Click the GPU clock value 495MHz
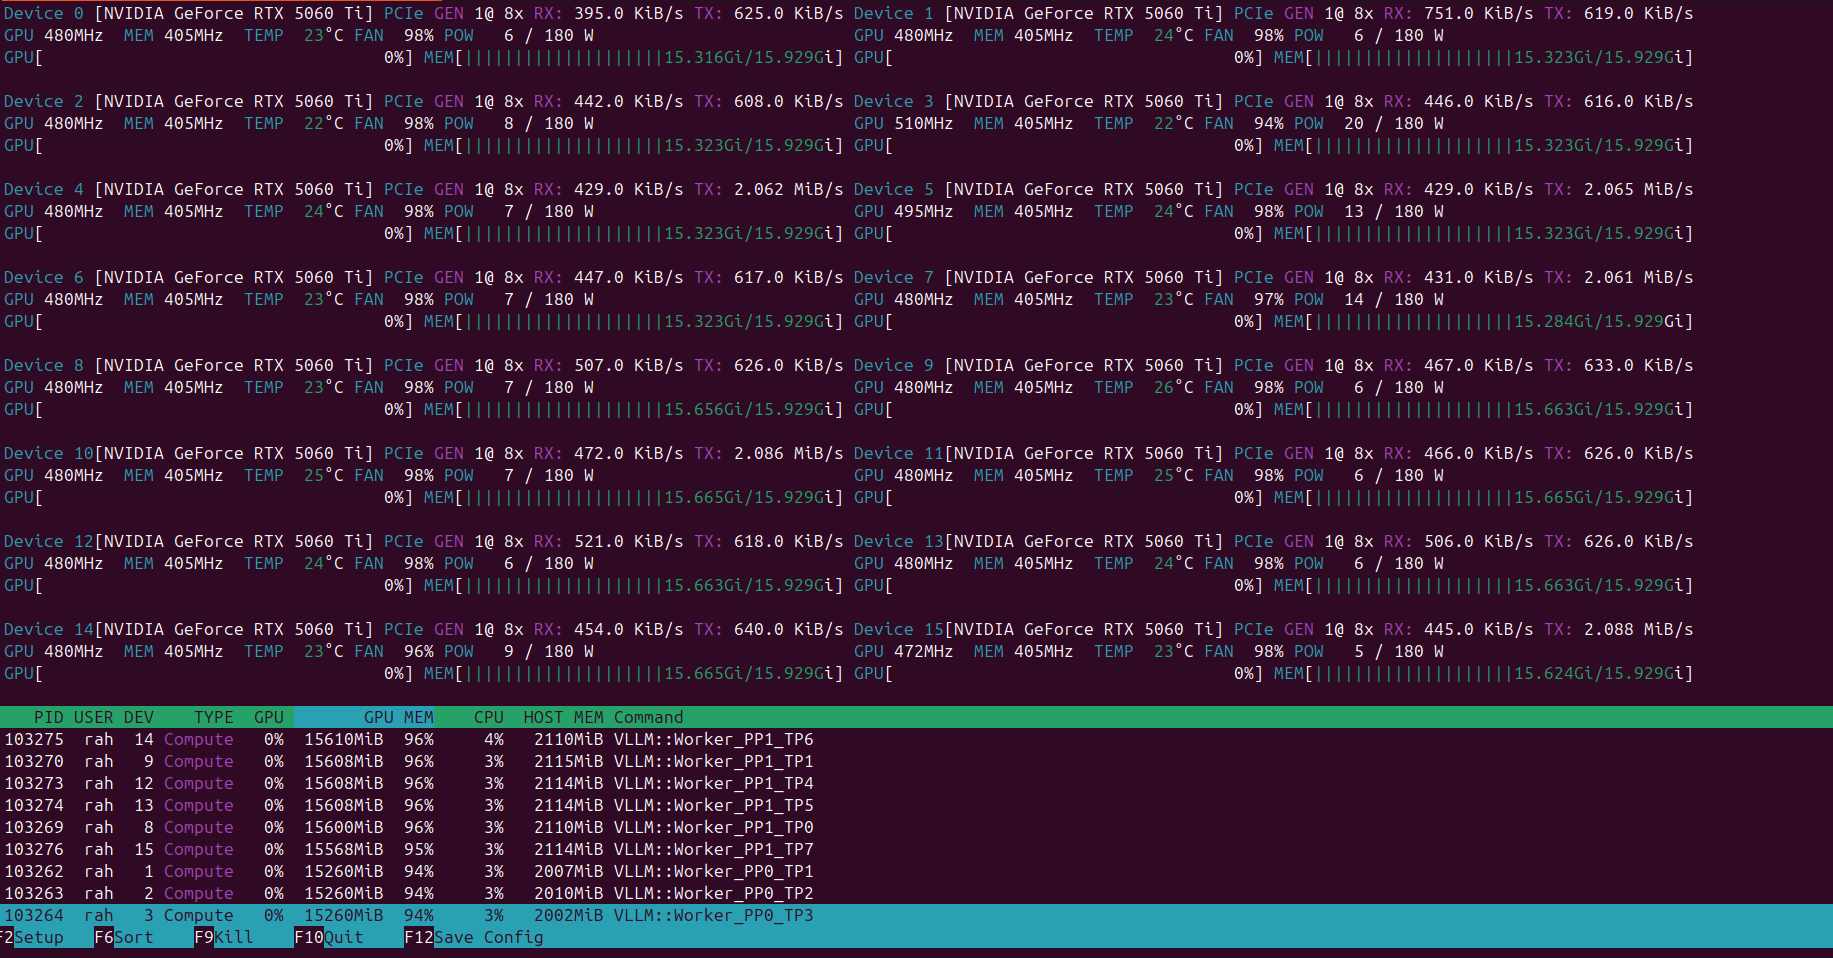This screenshot has width=1833, height=958. pos(924,211)
